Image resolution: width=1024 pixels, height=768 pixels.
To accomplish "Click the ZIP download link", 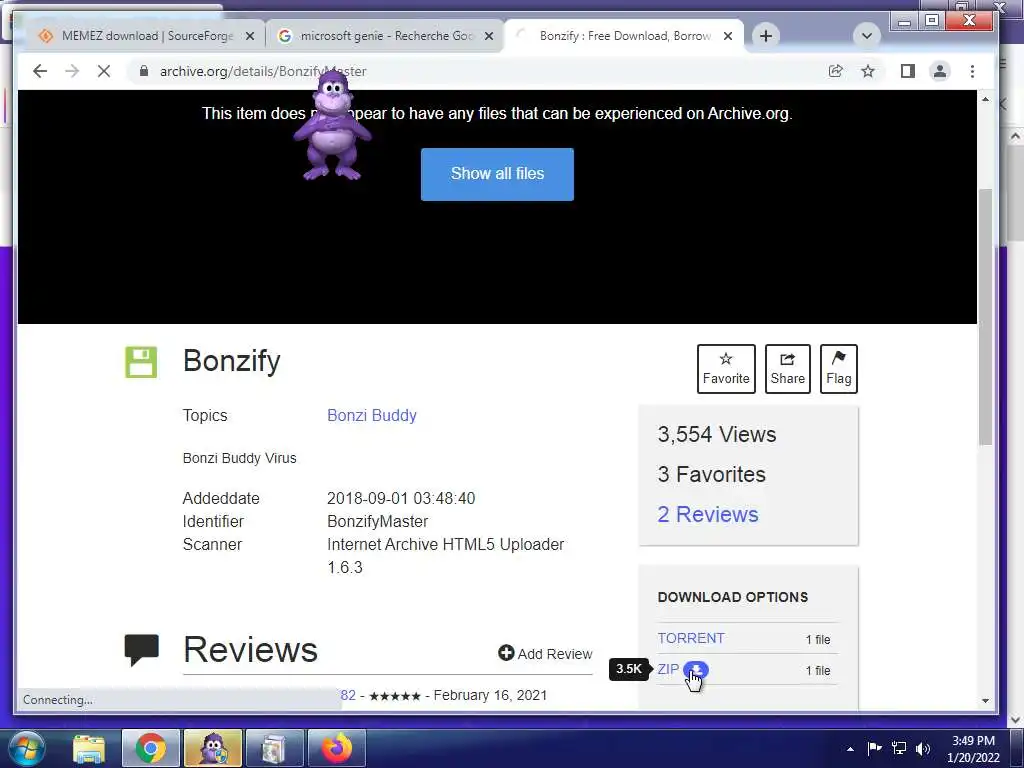I will coord(668,669).
